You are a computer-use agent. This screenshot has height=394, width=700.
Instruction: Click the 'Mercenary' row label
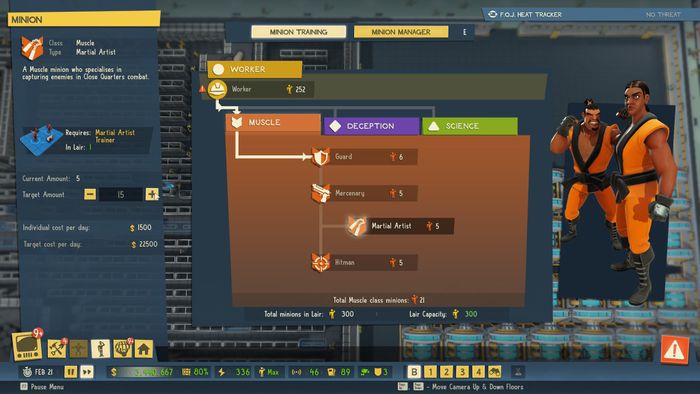coord(350,193)
